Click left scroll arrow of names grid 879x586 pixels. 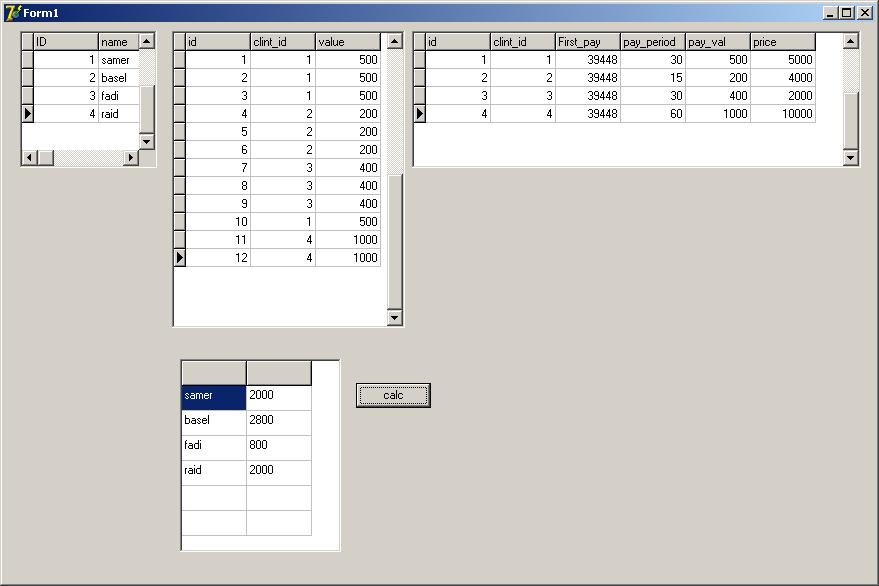pos(29,158)
